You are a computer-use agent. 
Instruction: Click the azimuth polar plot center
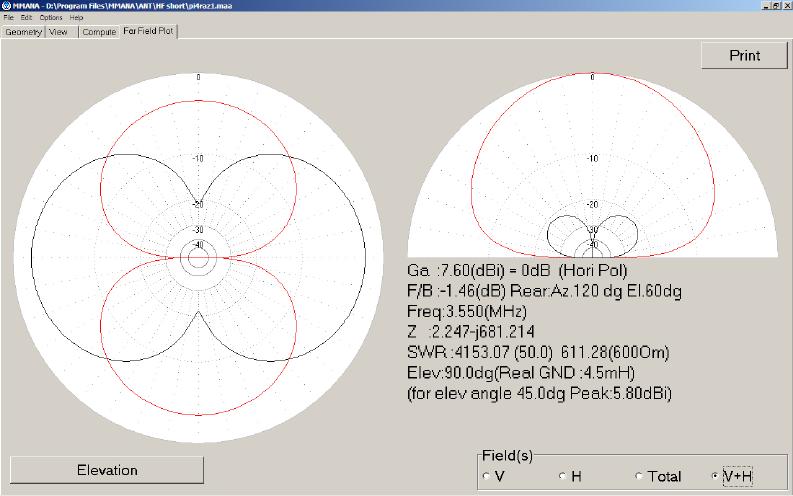198,257
